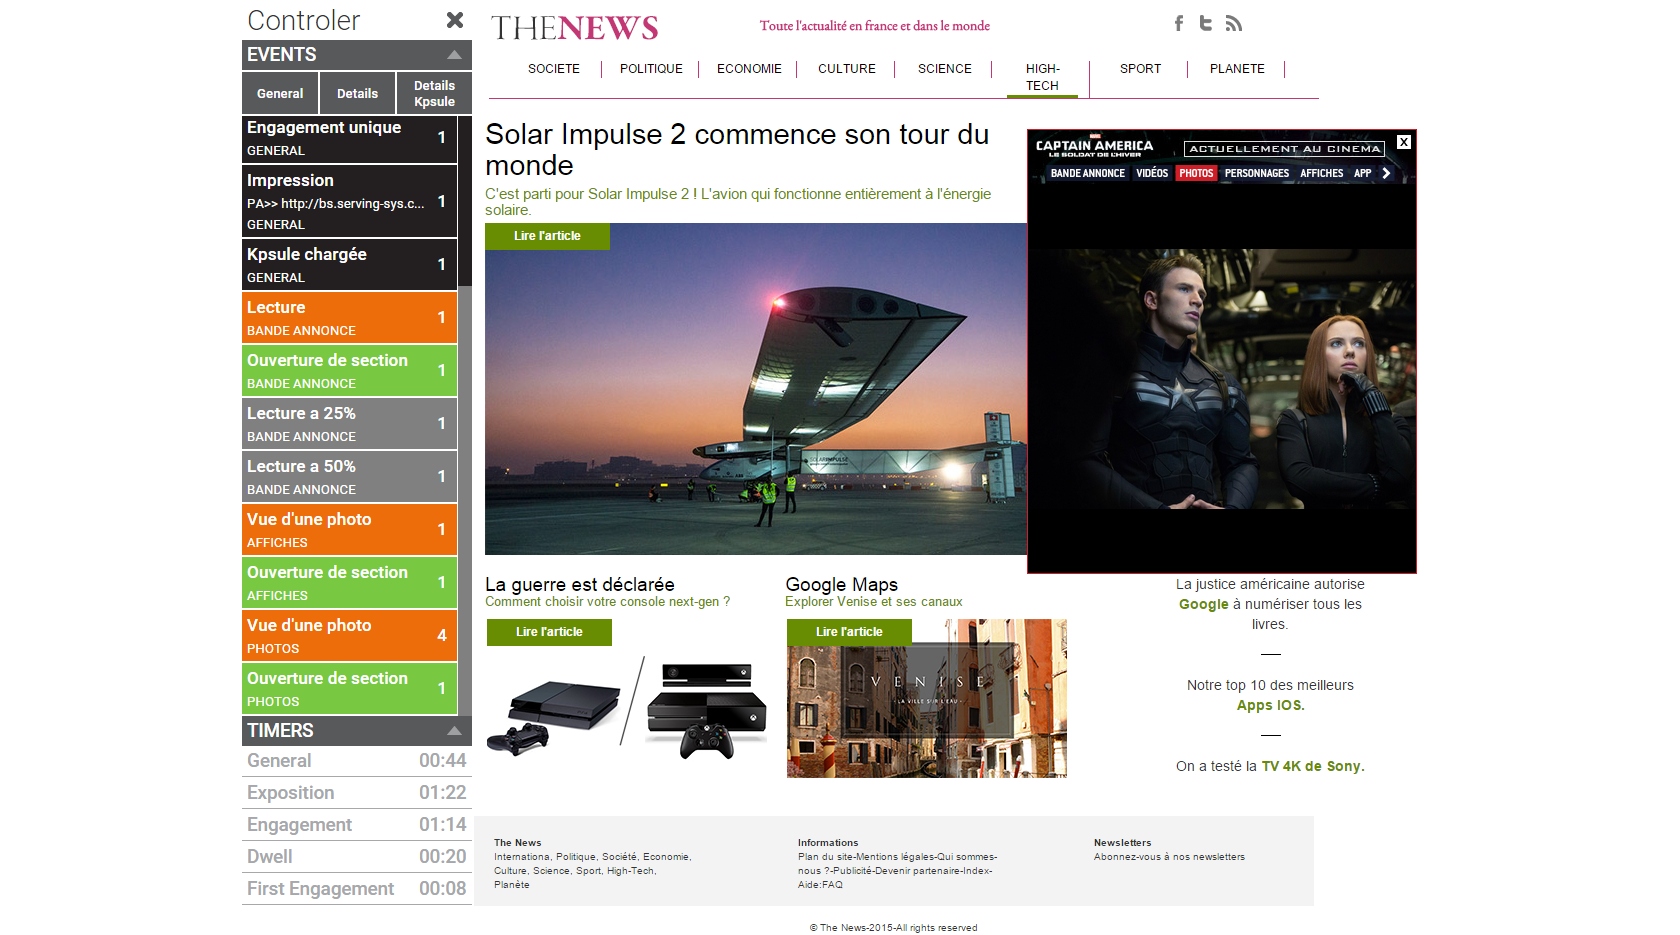Viewport: 1680px width, 935px height.
Task: Open the HIGH-TECH menu section
Action: pyautogui.click(x=1042, y=77)
